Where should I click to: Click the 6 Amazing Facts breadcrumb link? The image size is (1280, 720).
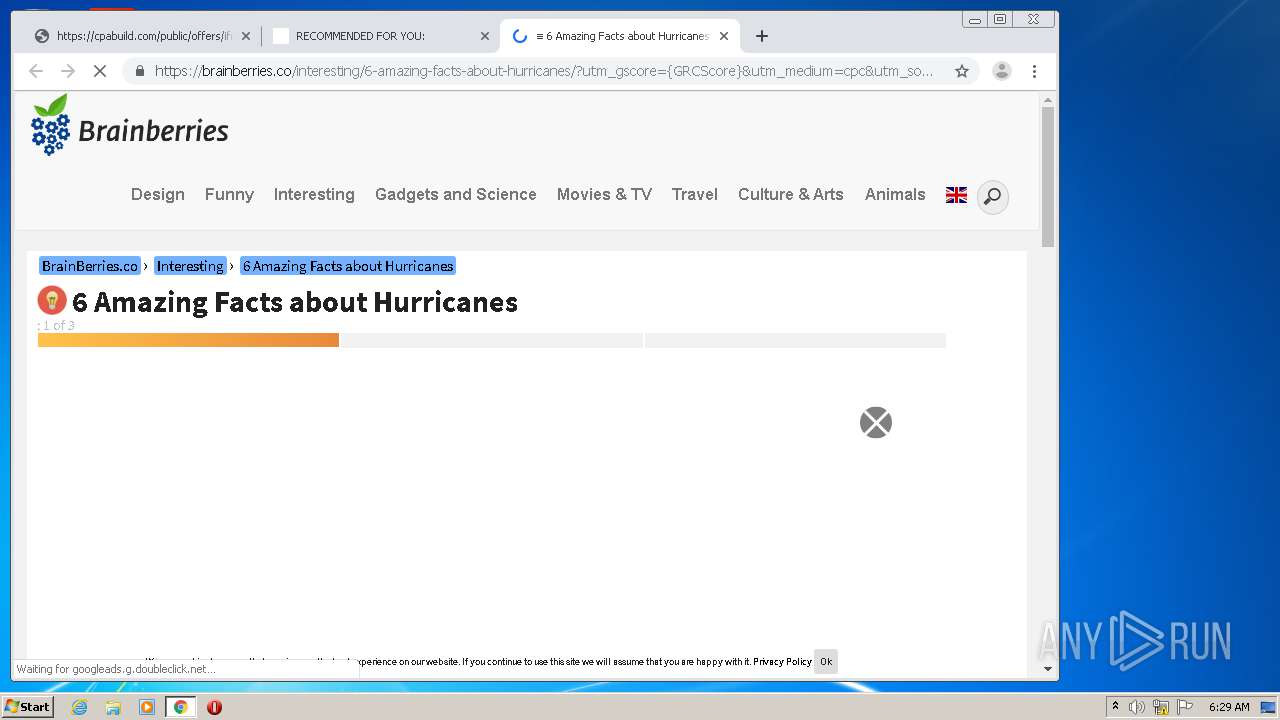click(x=348, y=266)
